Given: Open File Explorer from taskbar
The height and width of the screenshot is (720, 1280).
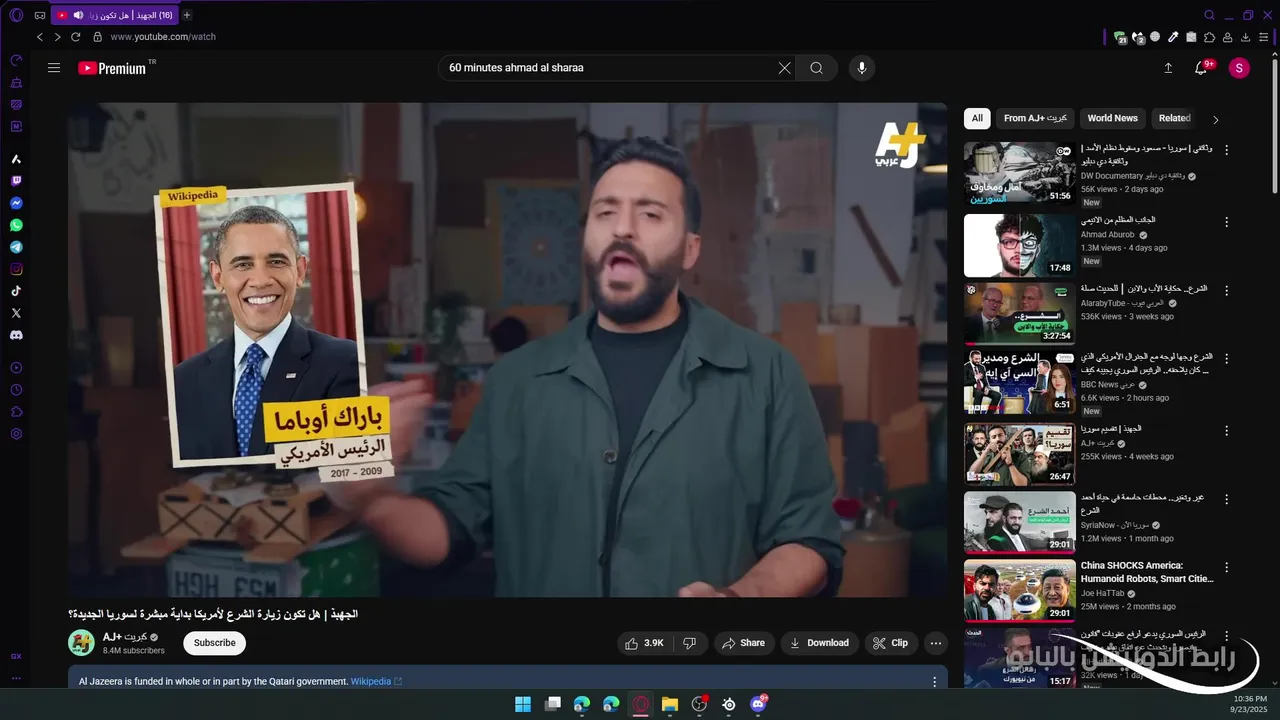Looking at the screenshot, I should coord(670,704).
